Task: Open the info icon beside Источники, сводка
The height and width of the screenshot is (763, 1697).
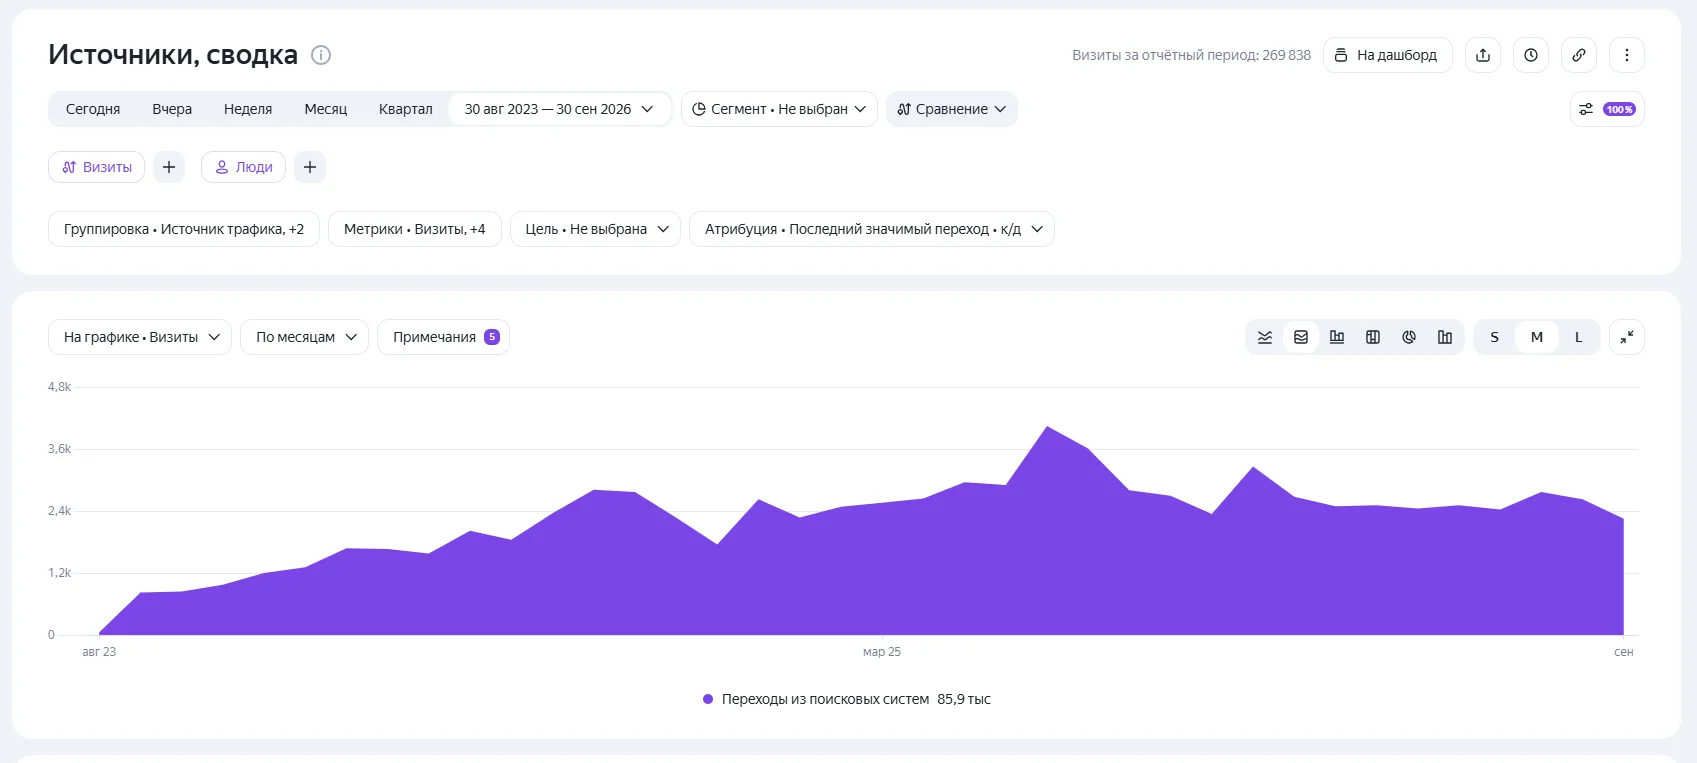Action: coord(321,55)
